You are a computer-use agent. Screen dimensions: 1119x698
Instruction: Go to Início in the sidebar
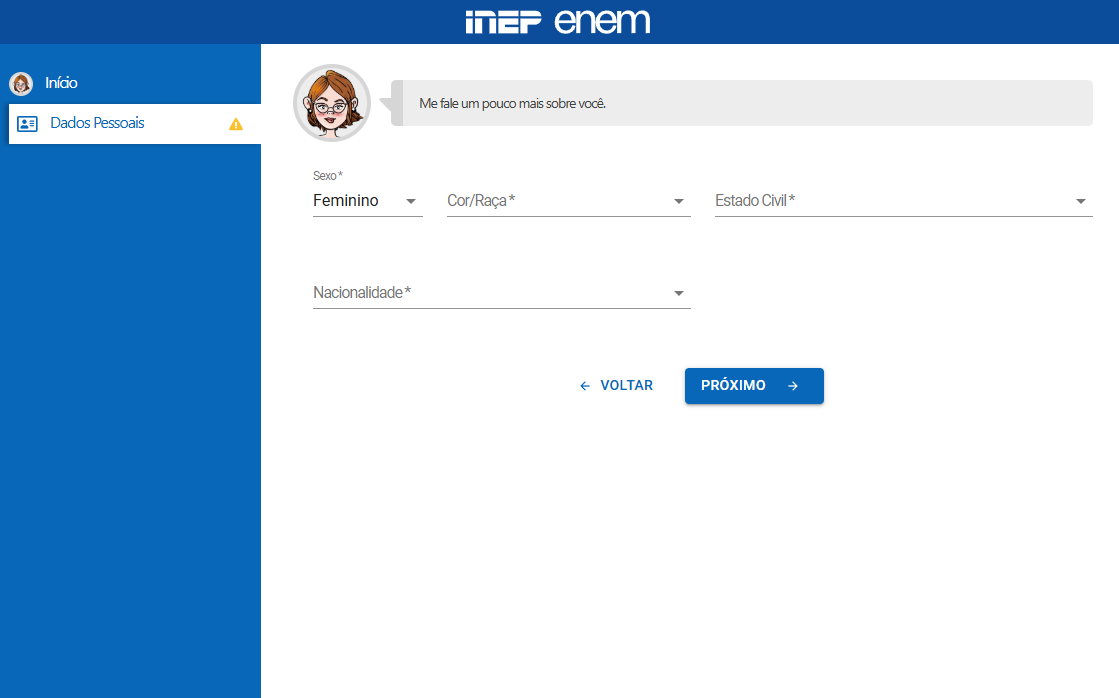point(61,83)
